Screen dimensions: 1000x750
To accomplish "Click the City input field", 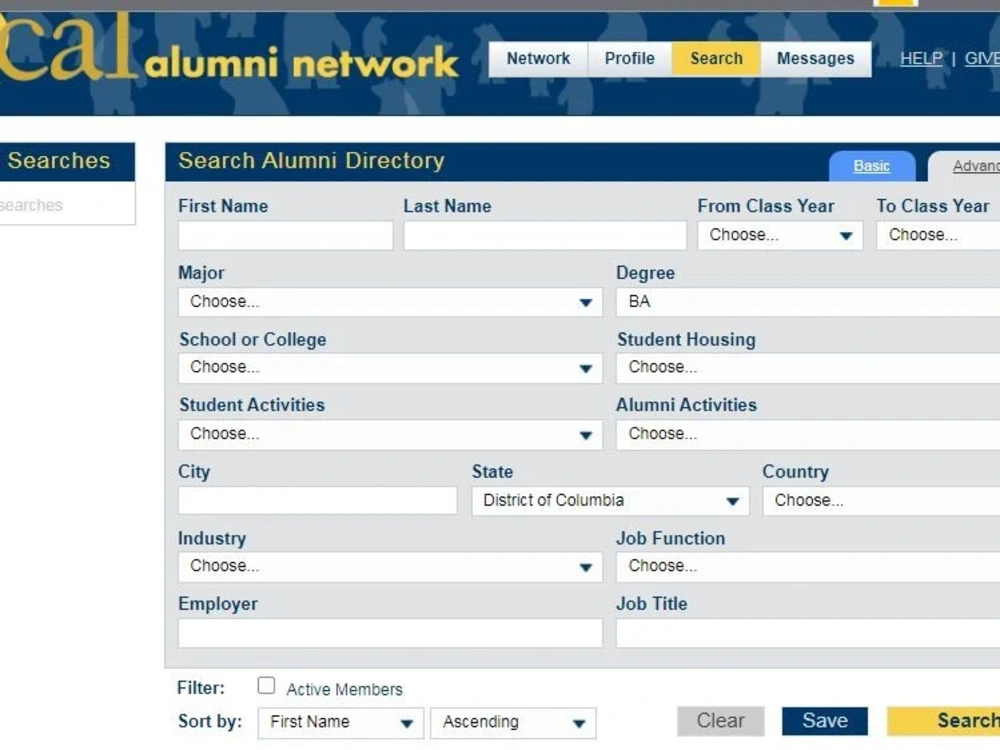I will pyautogui.click(x=318, y=501).
